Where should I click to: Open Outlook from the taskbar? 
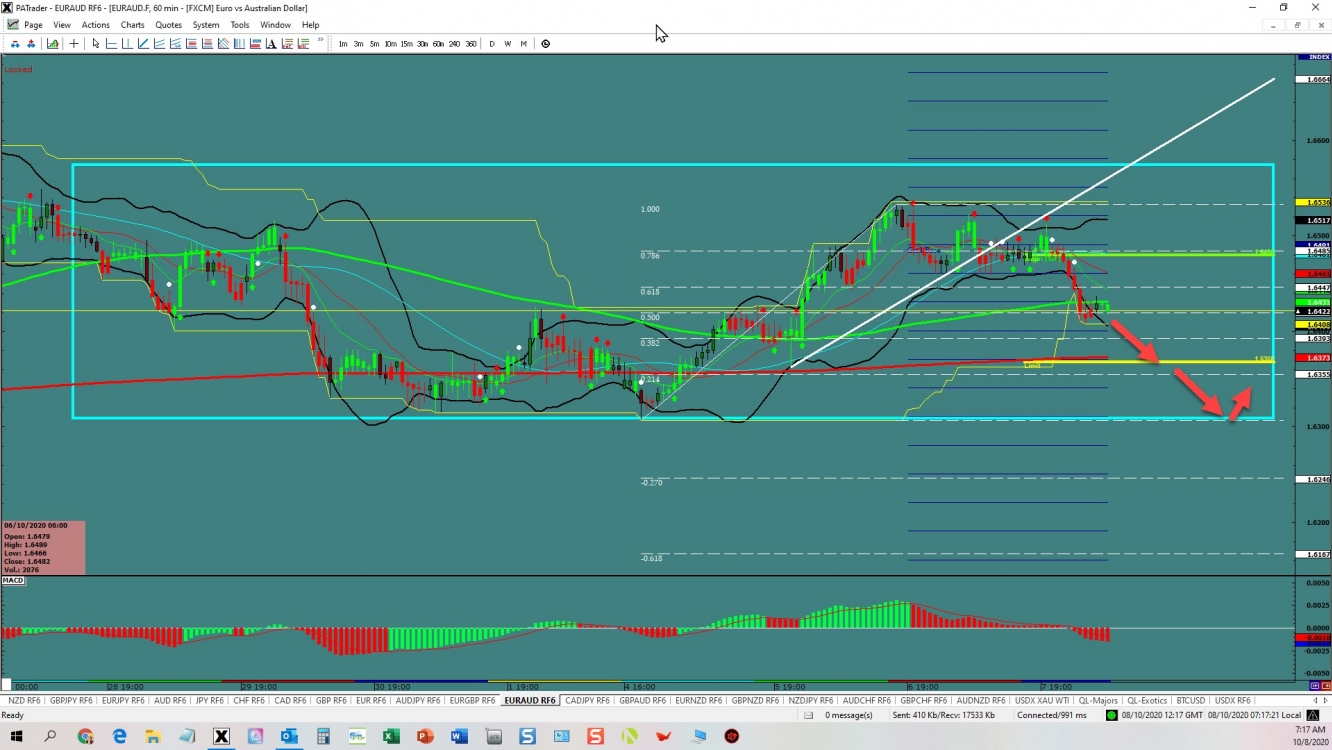click(289, 737)
